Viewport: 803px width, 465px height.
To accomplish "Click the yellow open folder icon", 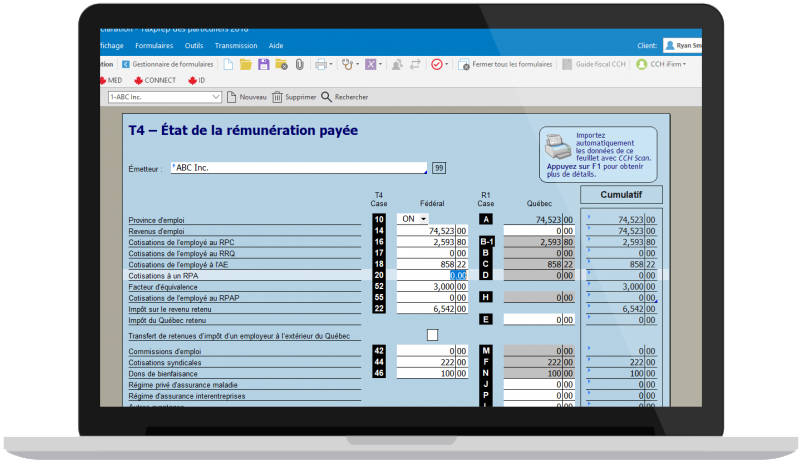I will pyautogui.click(x=246, y=64).
